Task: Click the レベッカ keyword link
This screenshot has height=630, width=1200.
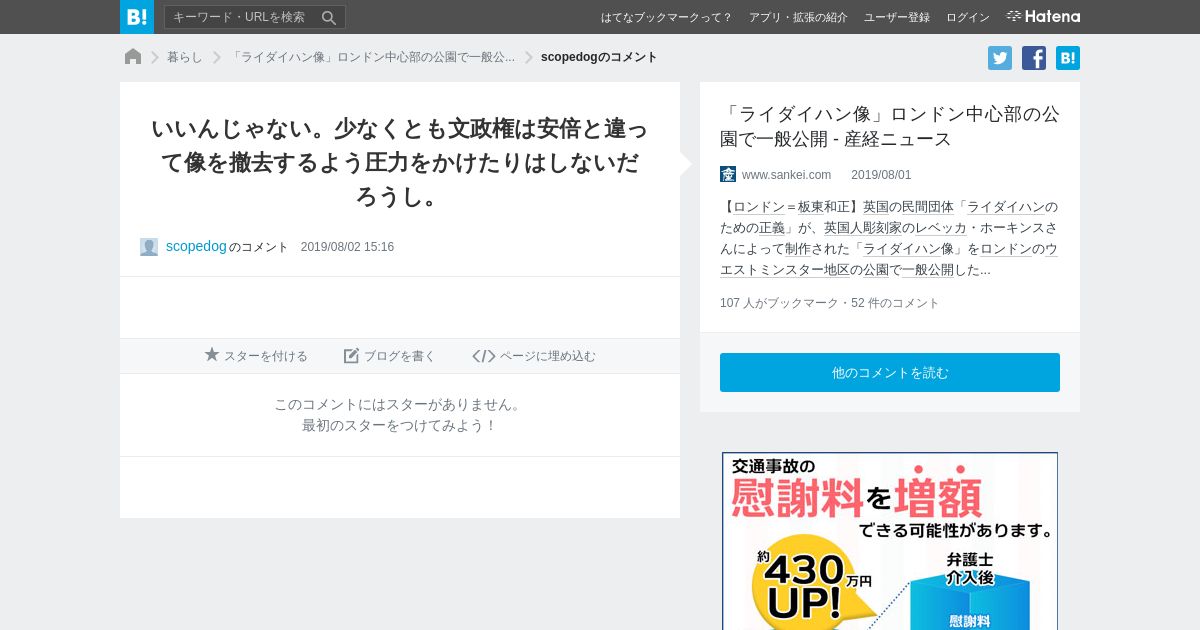Action: [x=941, y=228]
